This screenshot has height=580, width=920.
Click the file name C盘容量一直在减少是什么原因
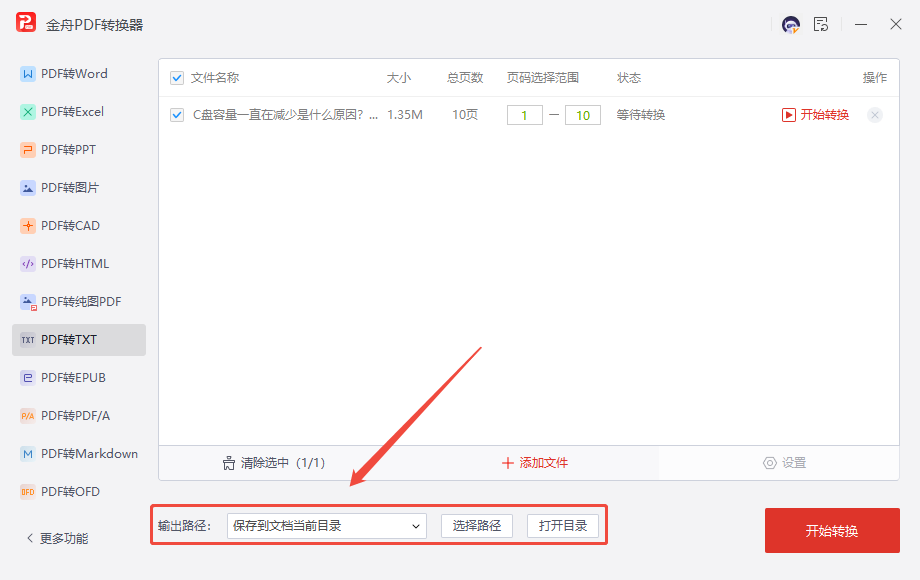(x=285, y=115)
